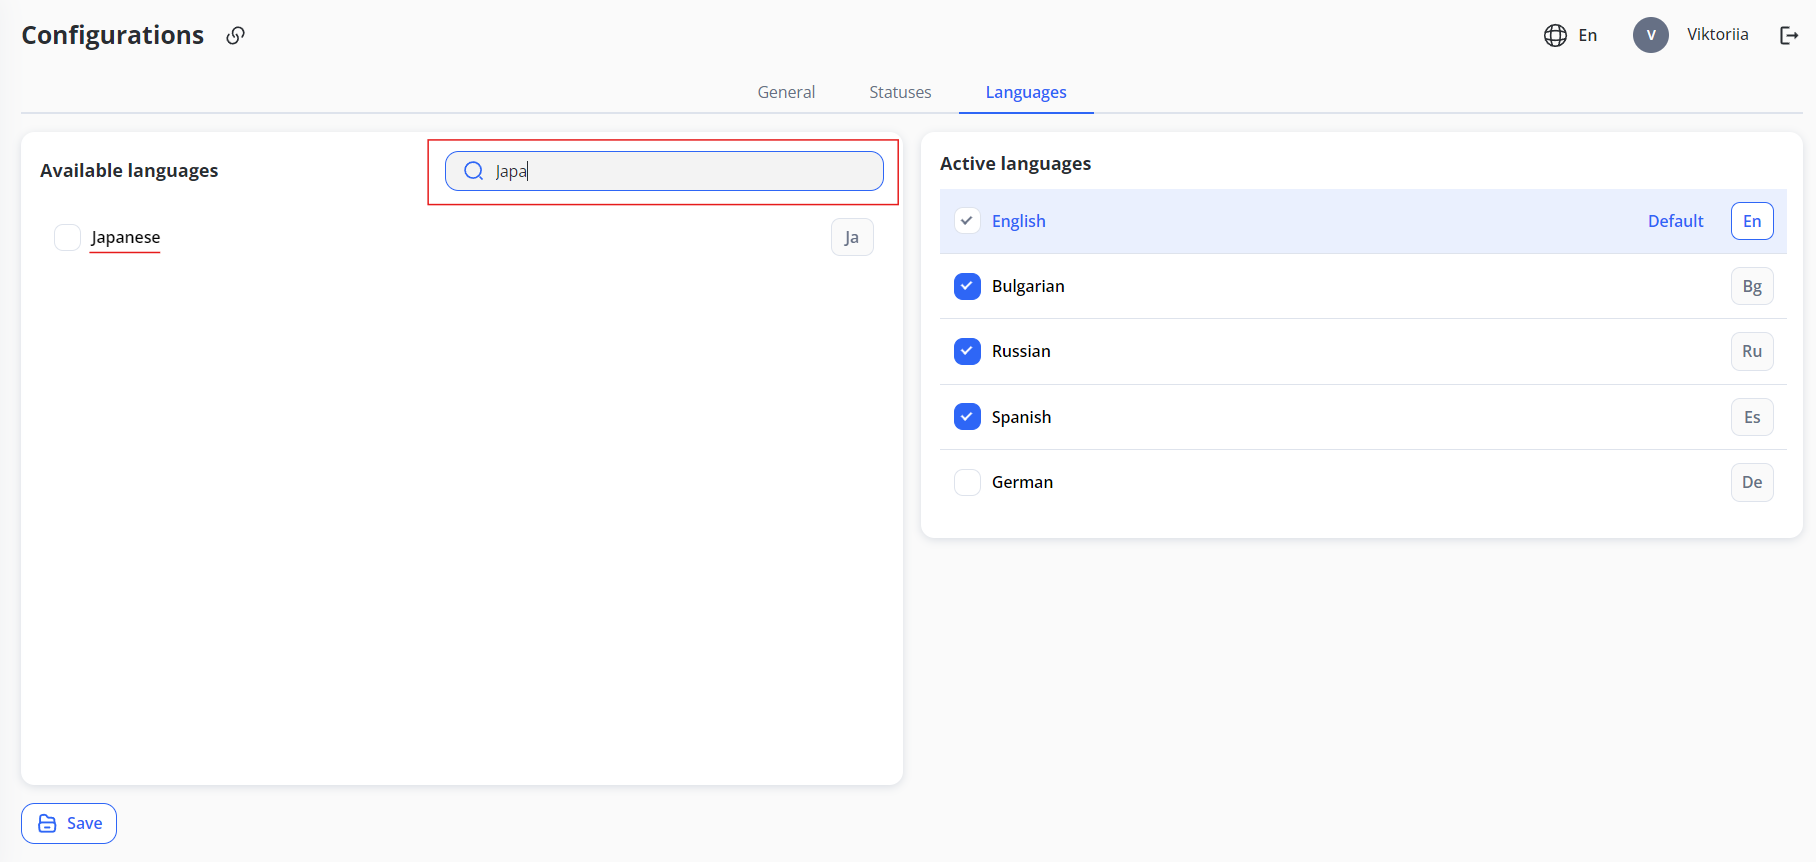Click the En code badge for English
Screen dimensions: 1816x862
[1752, 221]
